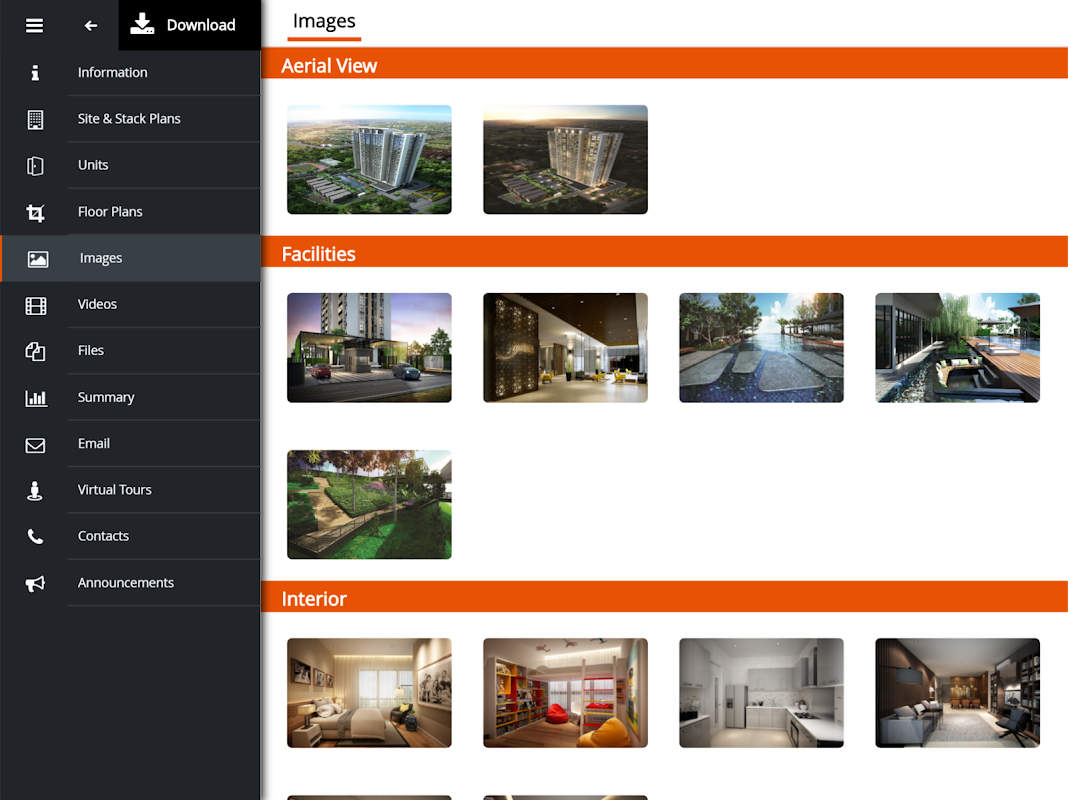Go to Site & Stack Plans
This screenshot has width=1068, height=800.
129,118
